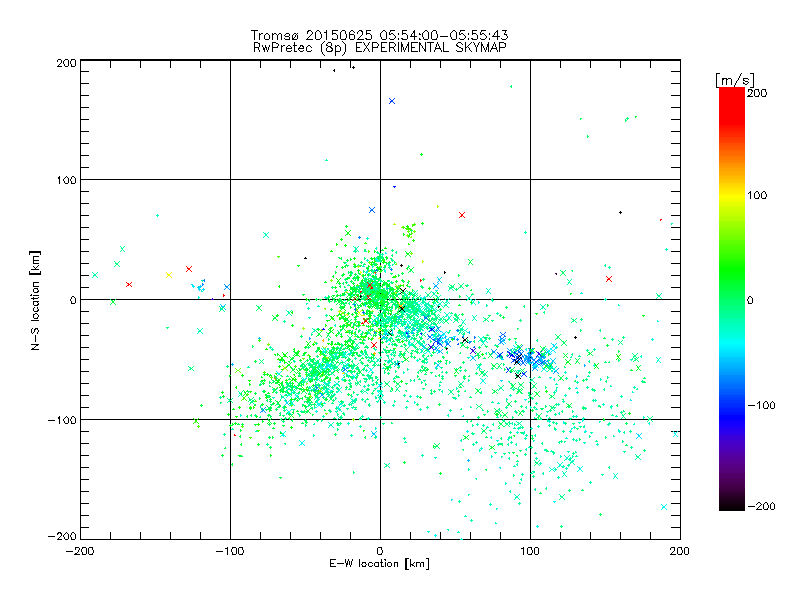
Task: Click the colorbar label '200' at top
Action: [757, 93]
